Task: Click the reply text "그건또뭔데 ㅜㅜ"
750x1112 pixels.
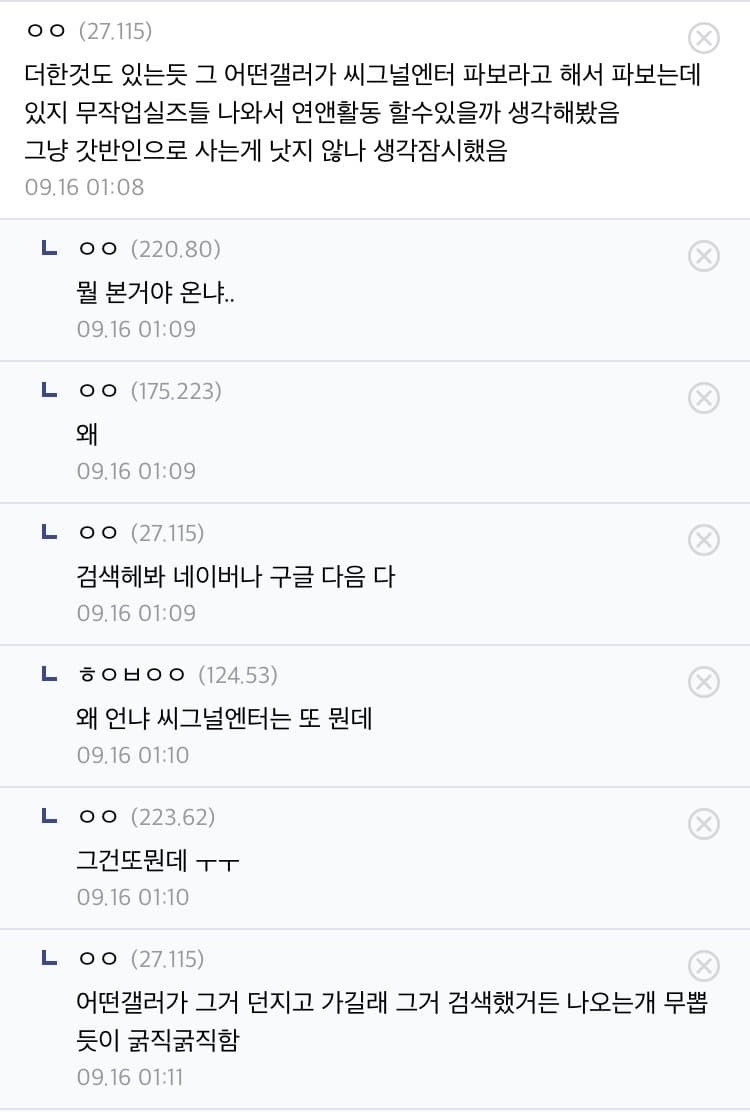Action: click(158, 860)
